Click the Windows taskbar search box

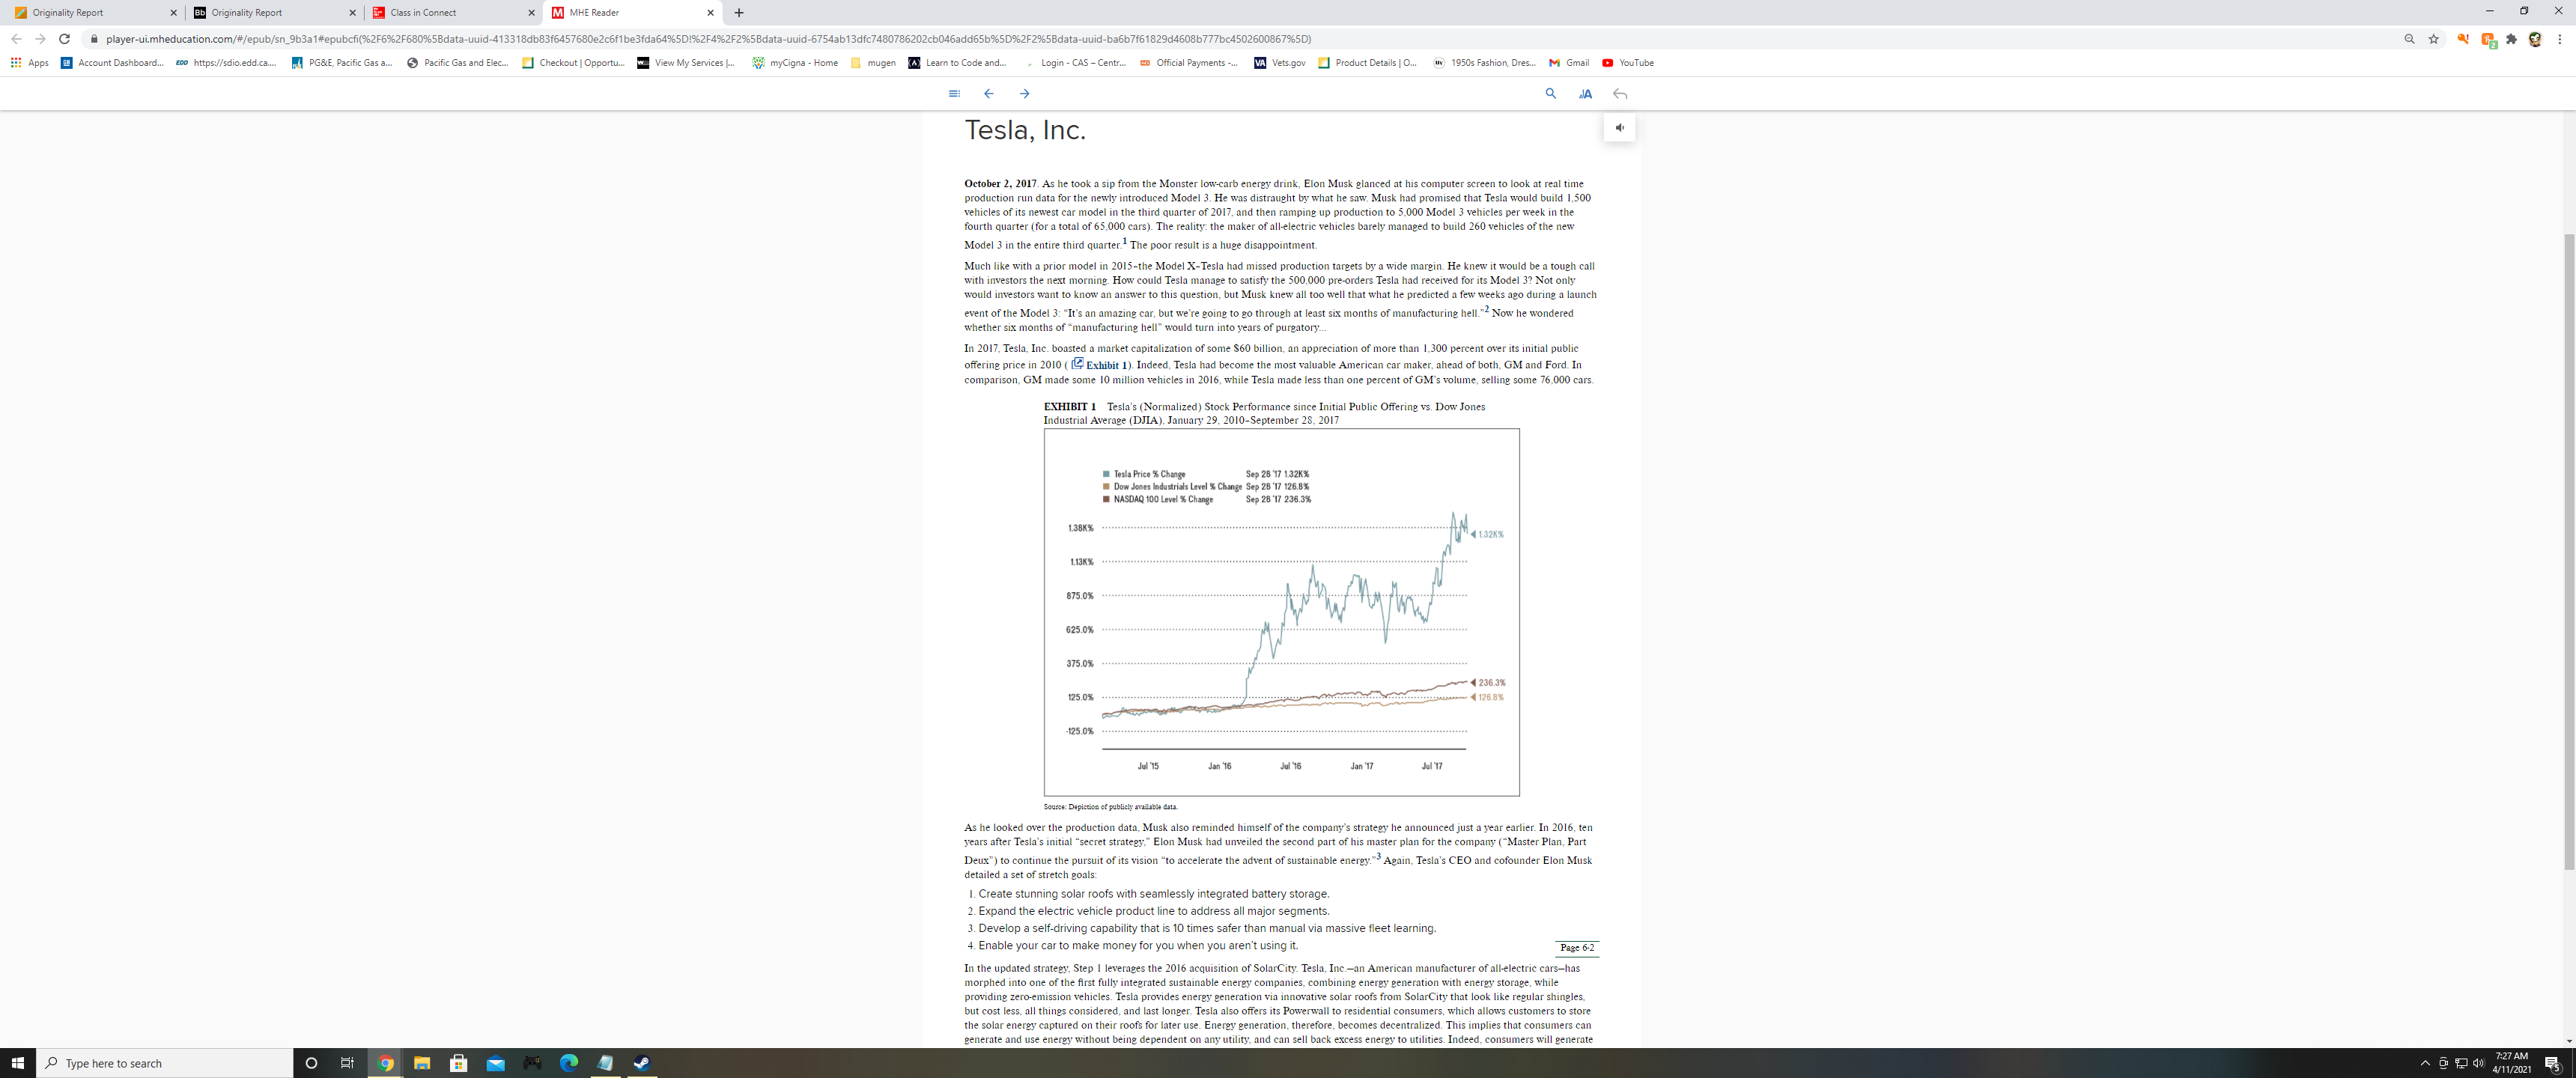click(165, 1063)
